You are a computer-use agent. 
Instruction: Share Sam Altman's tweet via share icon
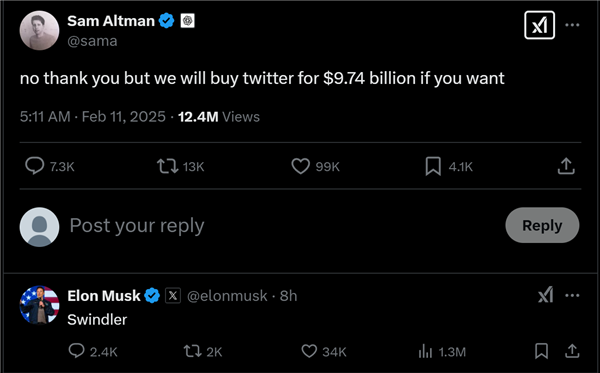click(566, 166)
